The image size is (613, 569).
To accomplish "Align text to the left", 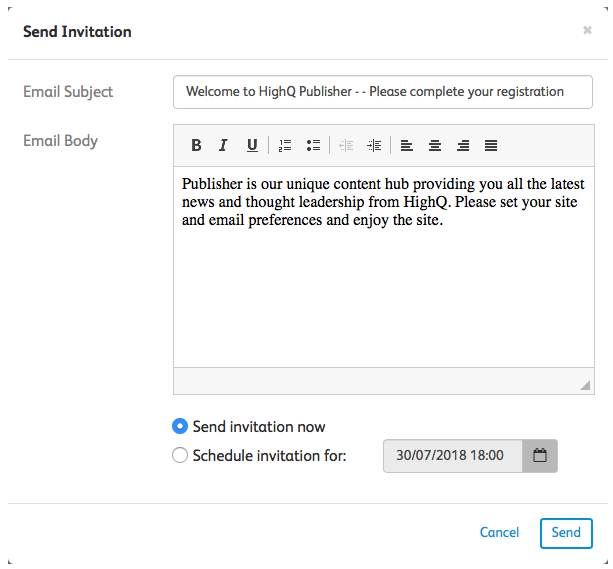I will click(407, 145).
